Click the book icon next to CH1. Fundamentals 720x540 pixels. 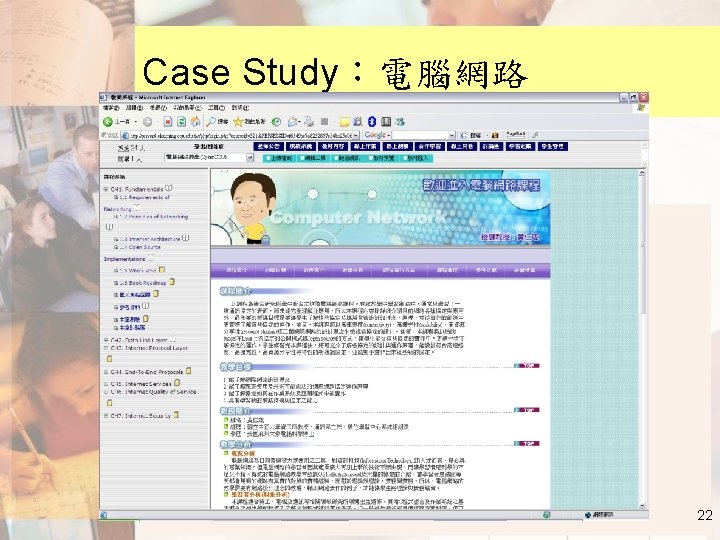coord(169,188)
